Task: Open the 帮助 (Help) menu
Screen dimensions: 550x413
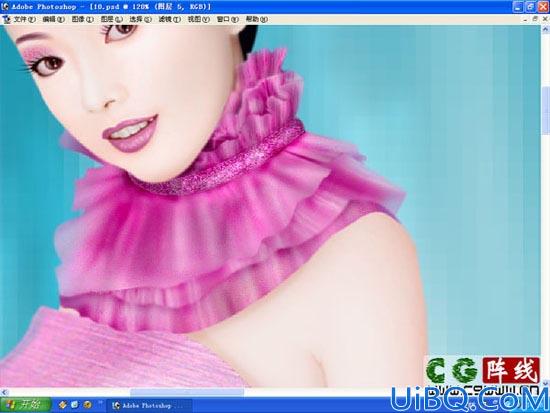Action: pyautogui.click(x=256, y=20)
